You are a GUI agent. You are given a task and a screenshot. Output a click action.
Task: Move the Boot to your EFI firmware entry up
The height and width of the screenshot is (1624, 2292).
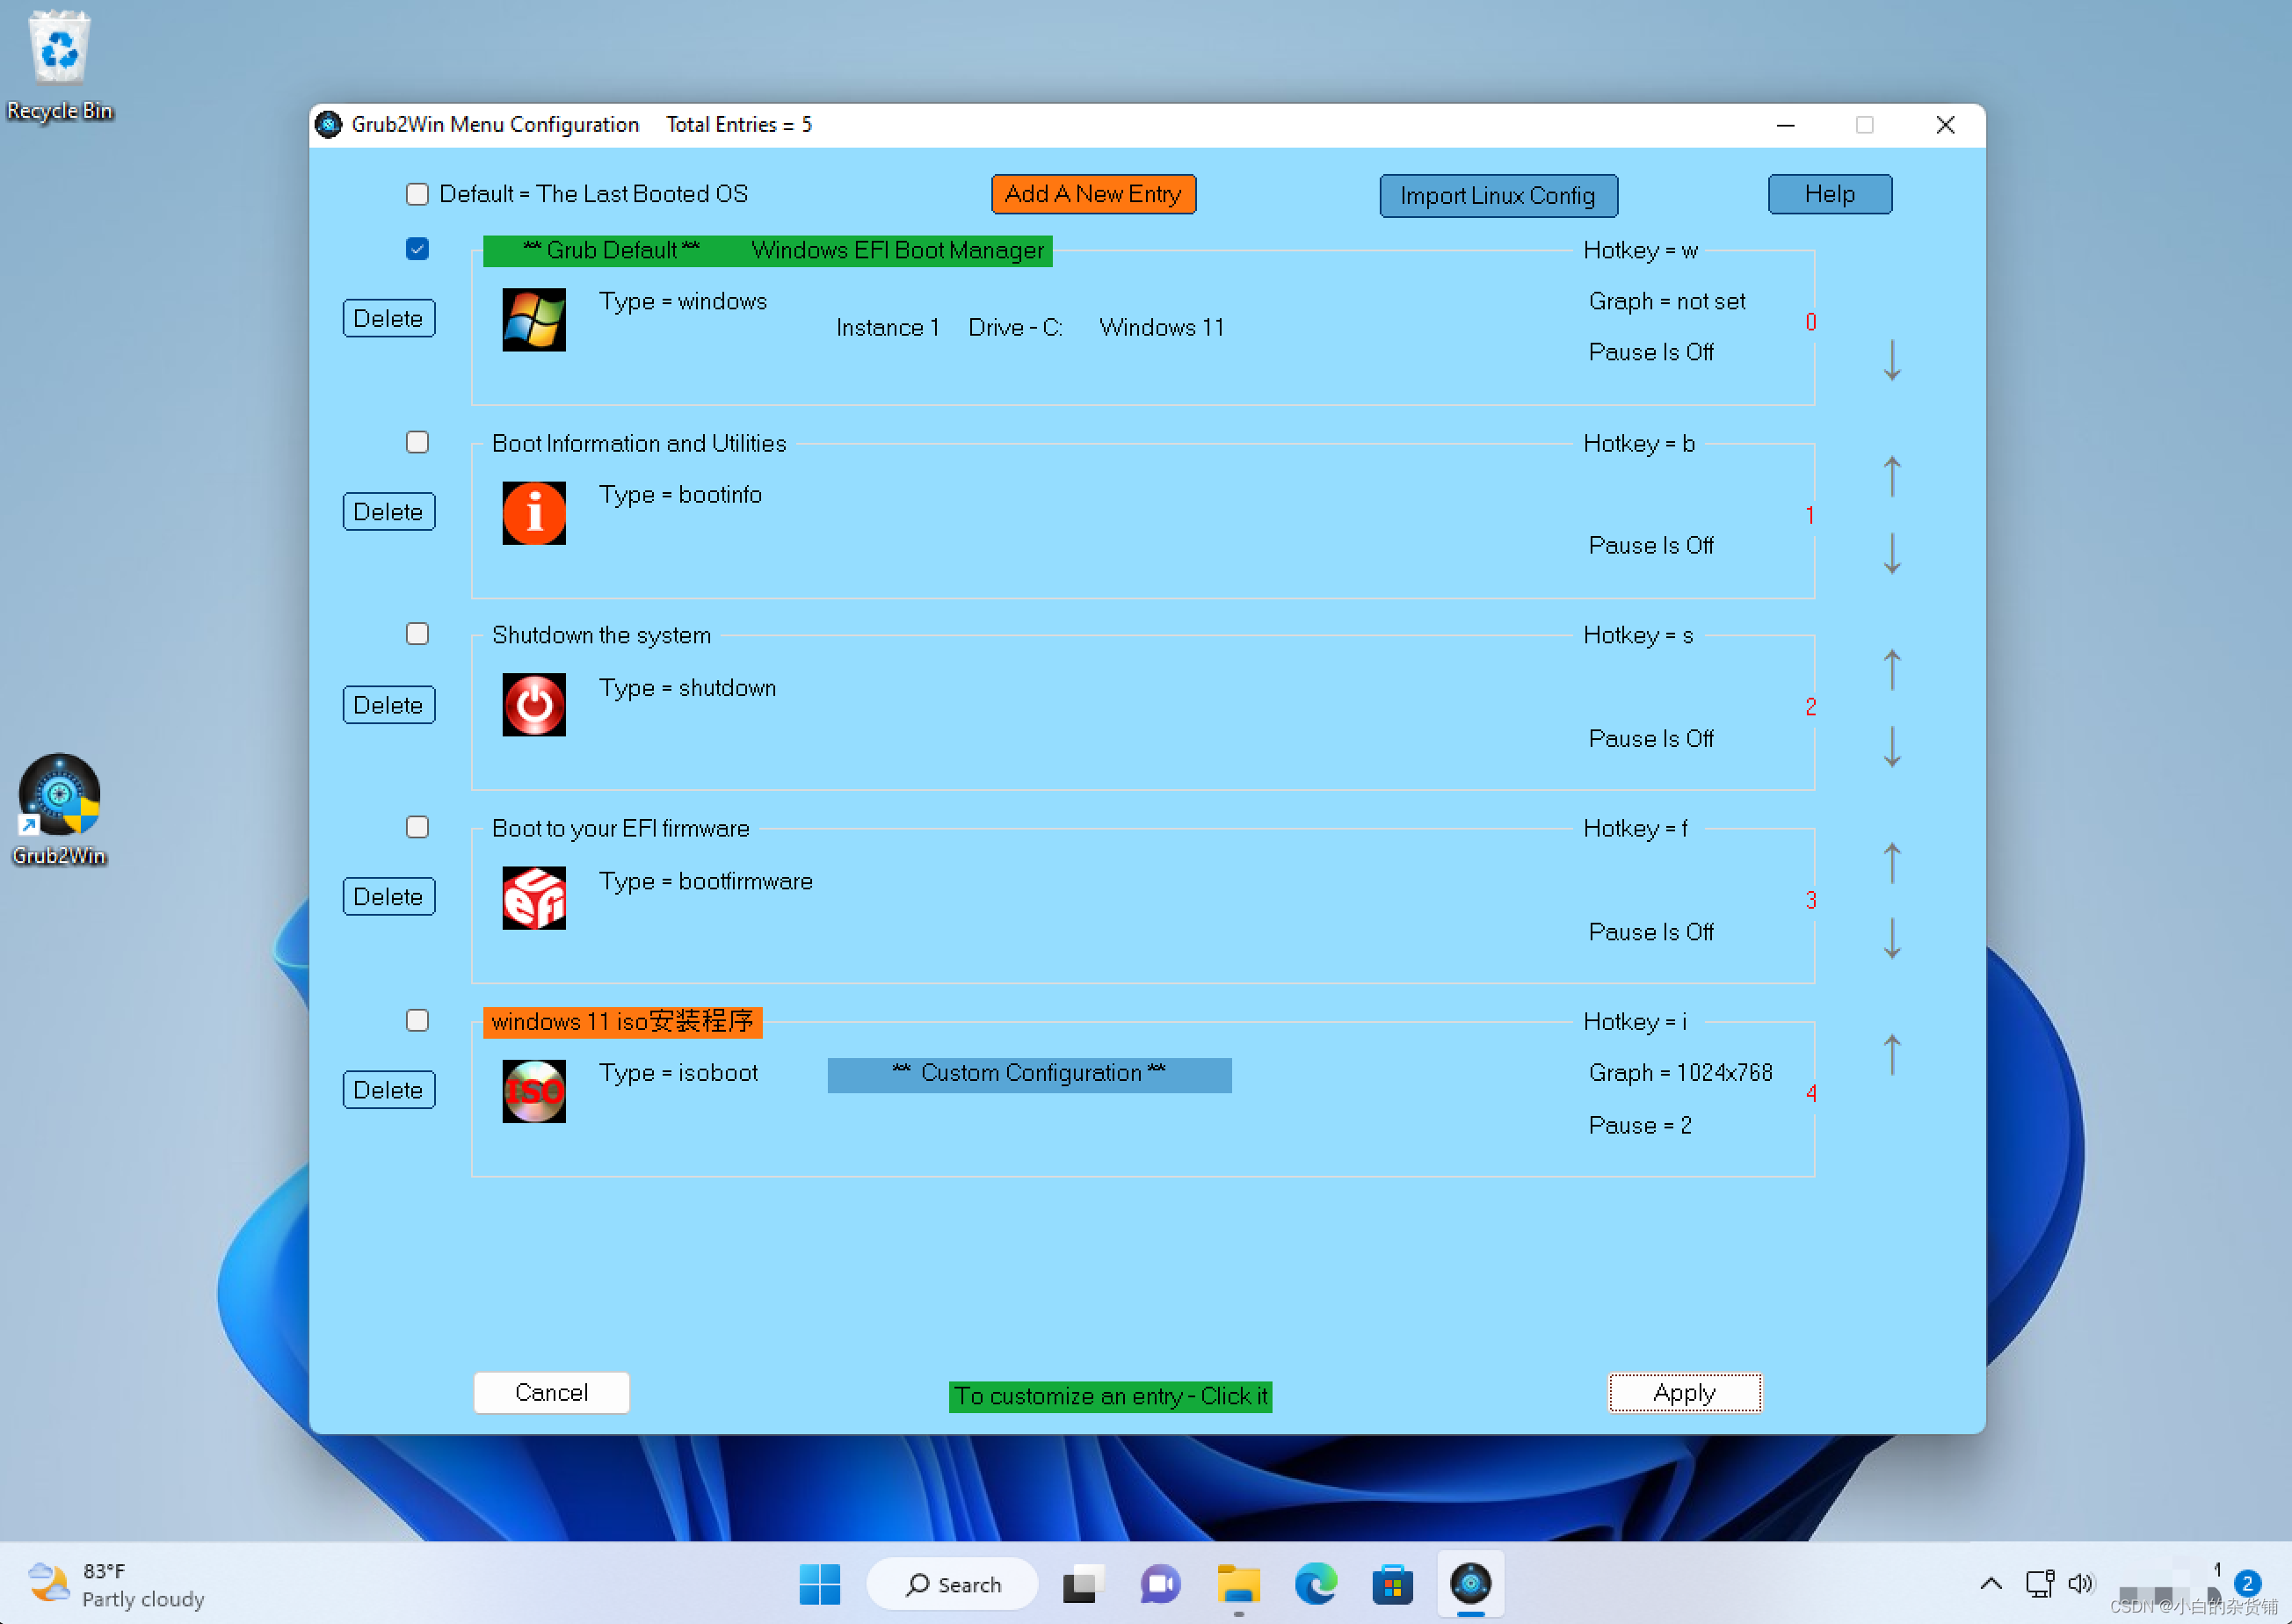(x=1892, y=862)
